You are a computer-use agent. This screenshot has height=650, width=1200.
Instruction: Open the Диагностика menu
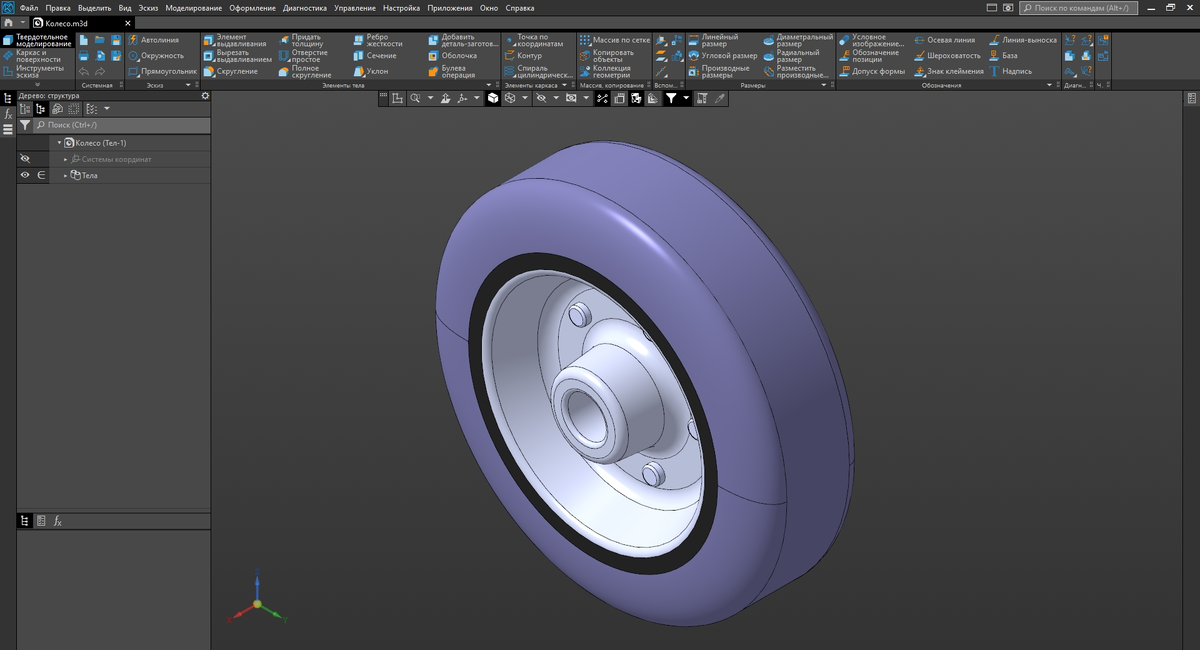[305, 7]
